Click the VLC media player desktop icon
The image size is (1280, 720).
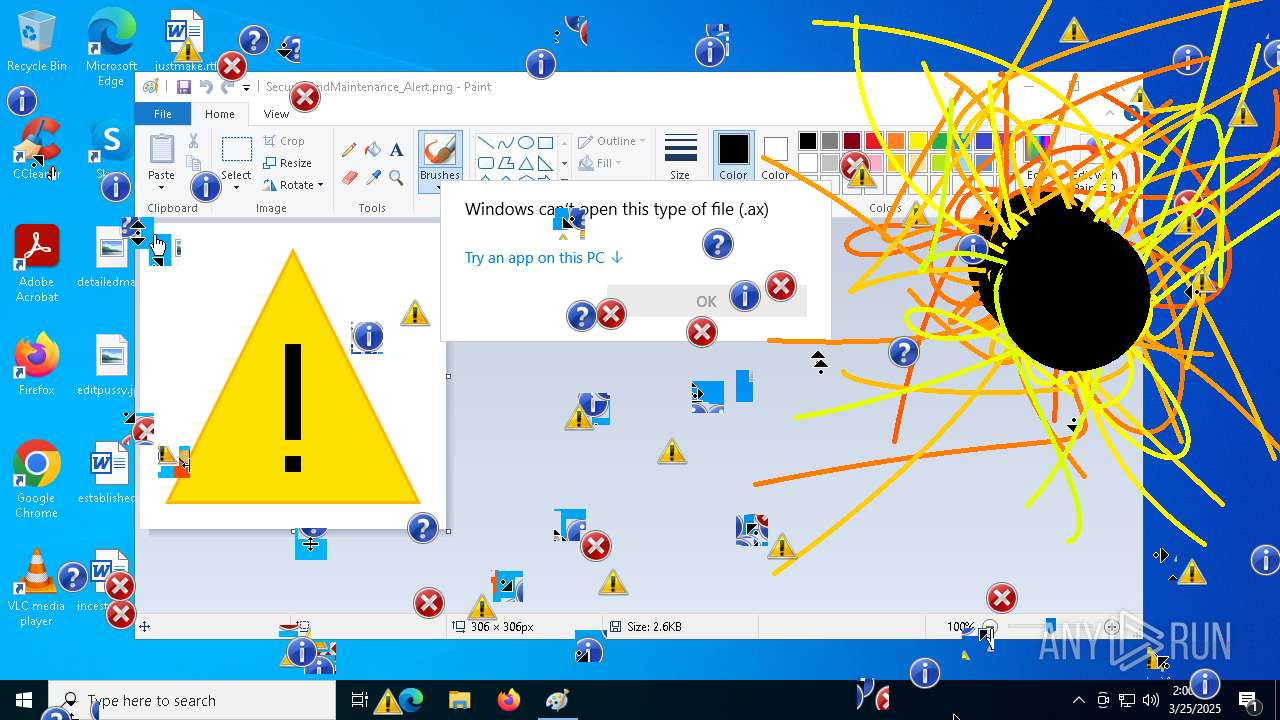(37, 588)
